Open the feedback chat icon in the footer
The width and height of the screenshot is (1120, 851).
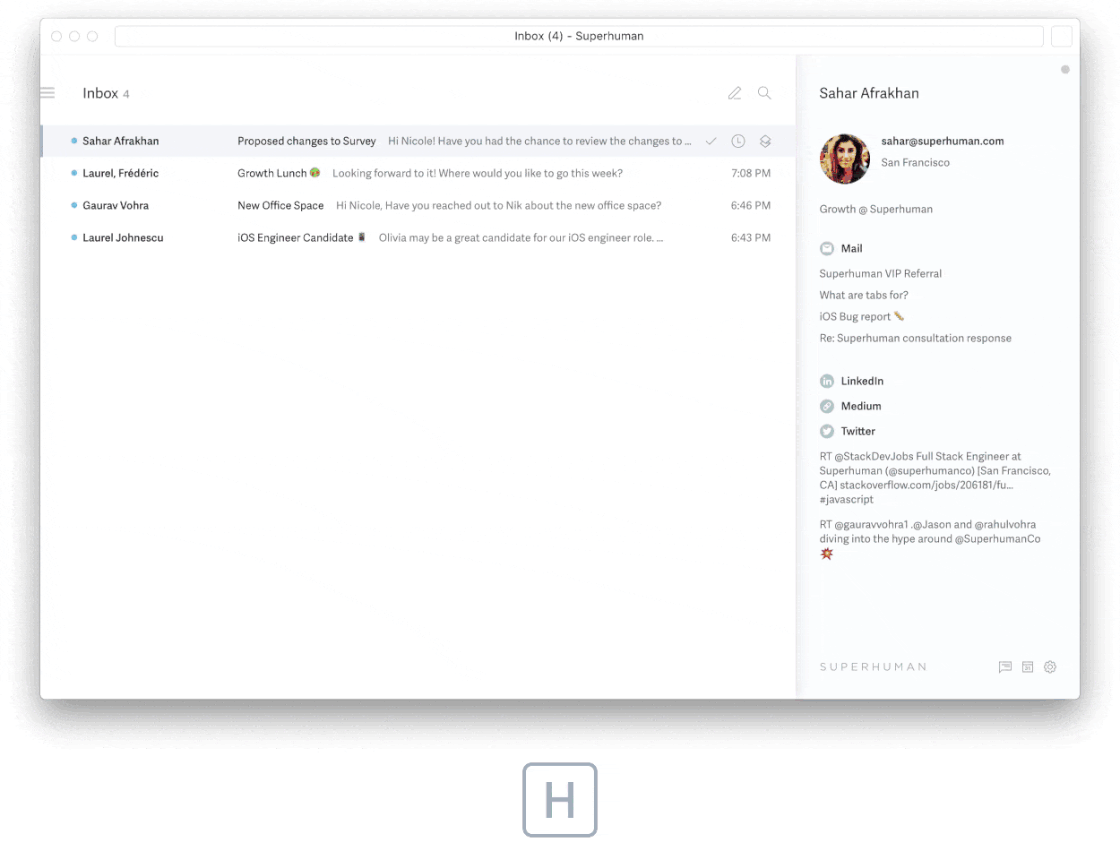pos(1005,667)
